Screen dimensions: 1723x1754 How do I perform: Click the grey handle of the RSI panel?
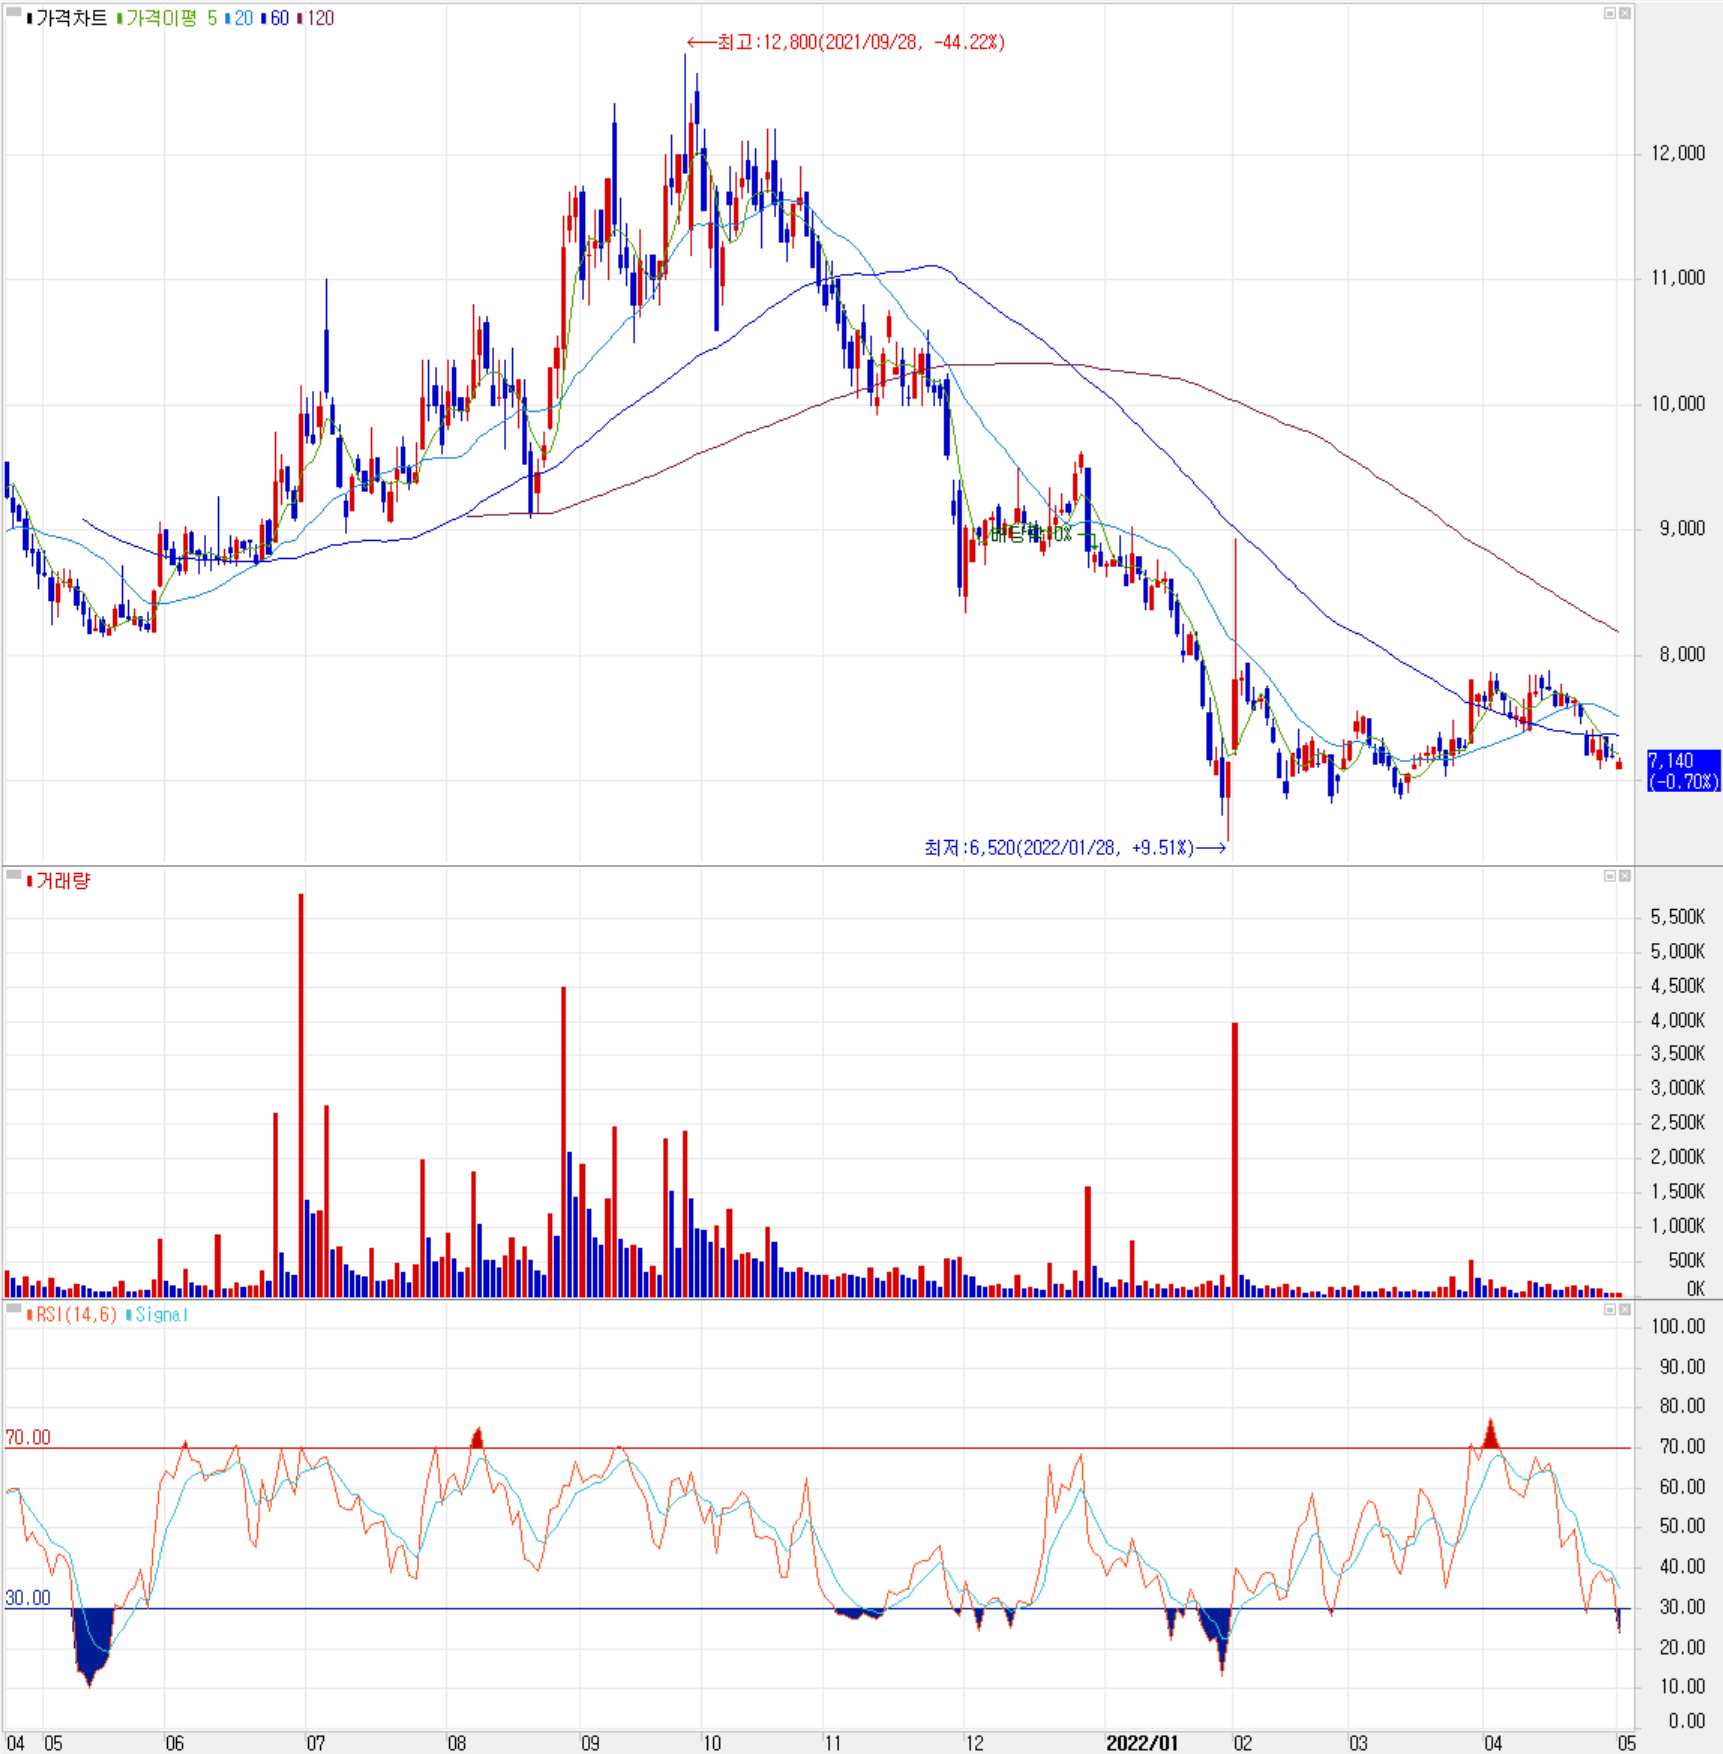tap(14, 1308)
